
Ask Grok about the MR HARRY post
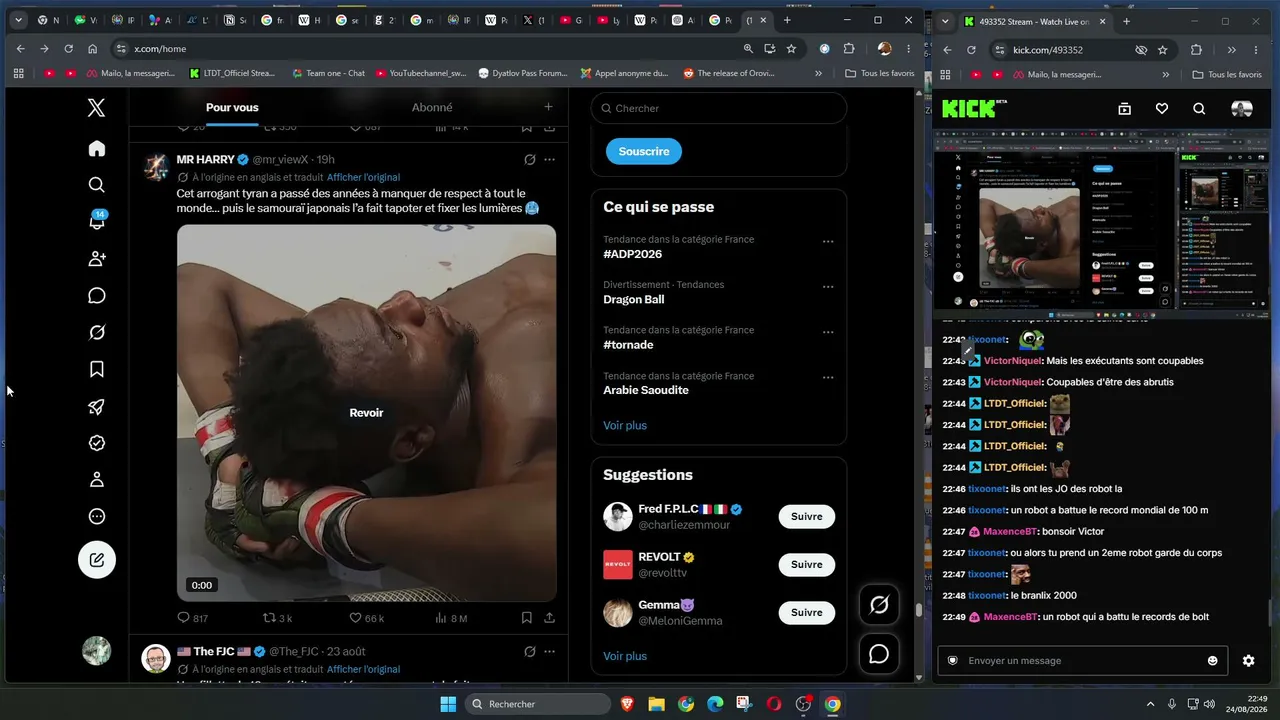530,160
